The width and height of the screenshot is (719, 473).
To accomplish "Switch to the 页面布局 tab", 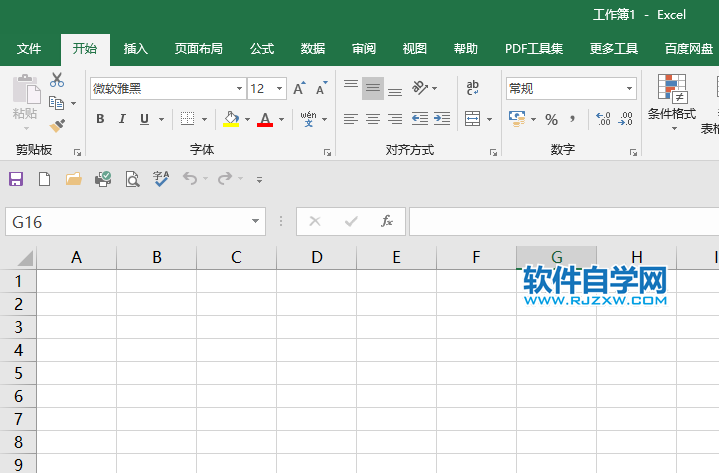I will [x=199, y=49].
